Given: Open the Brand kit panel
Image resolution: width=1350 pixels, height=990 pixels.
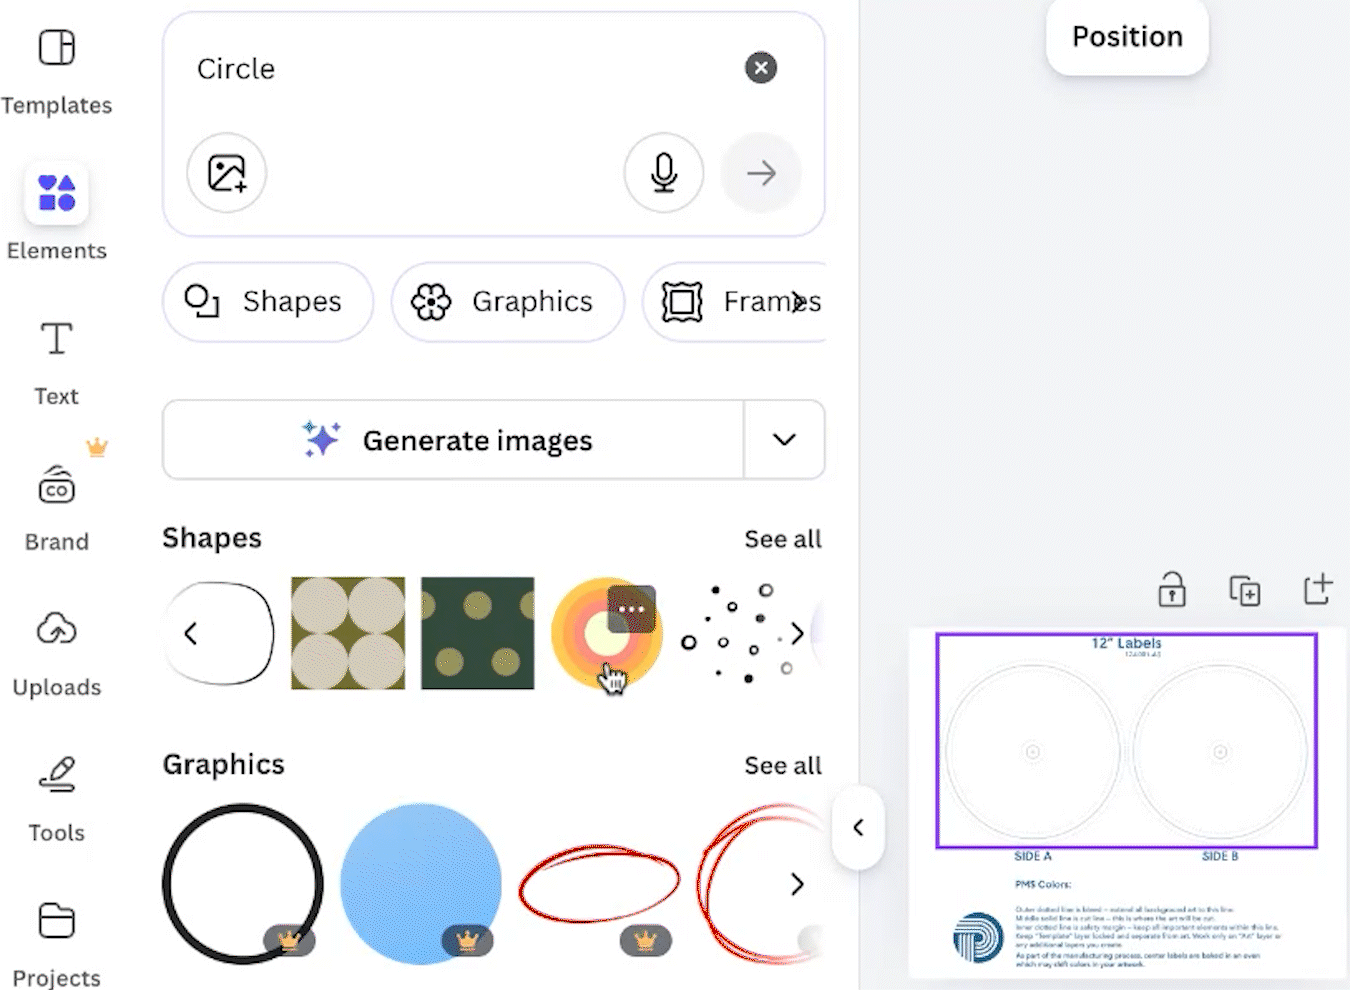Looking at the screenshot, I should click(x=57, y=506).
